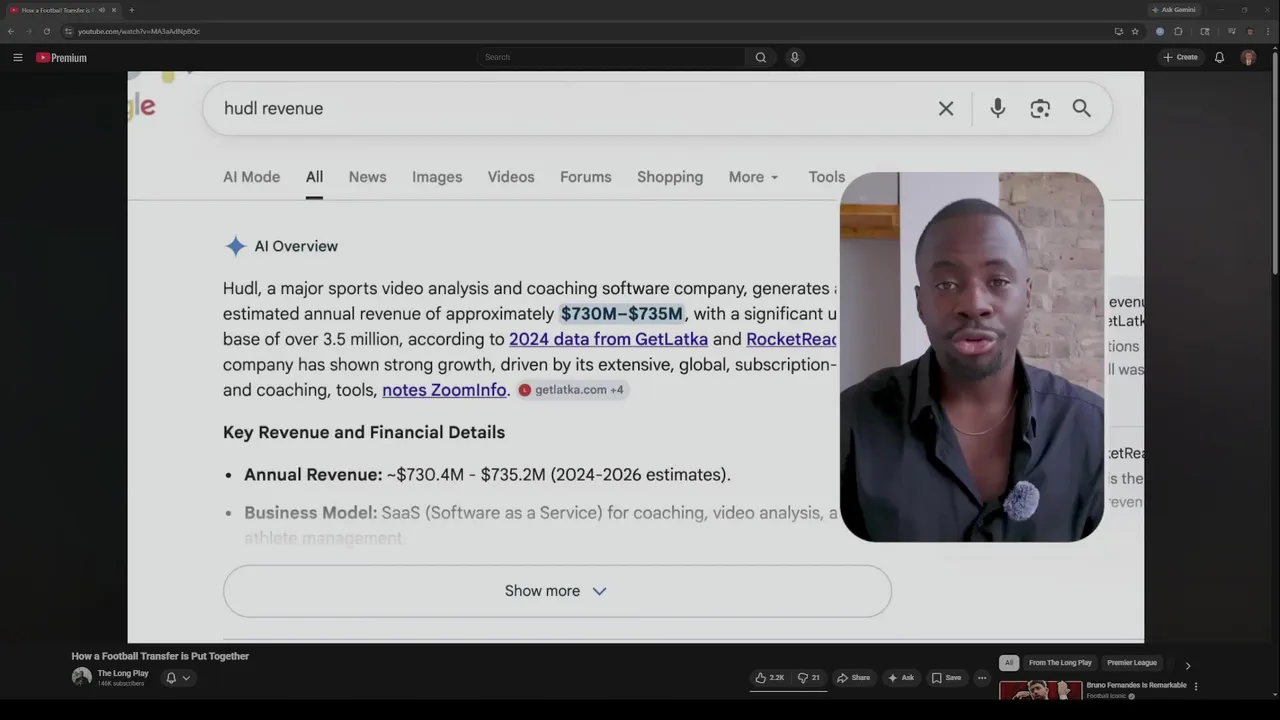The height and width of the screenshot is (720, 1280).
Task: Click the Ask button under the video
Action: point(901,678)
